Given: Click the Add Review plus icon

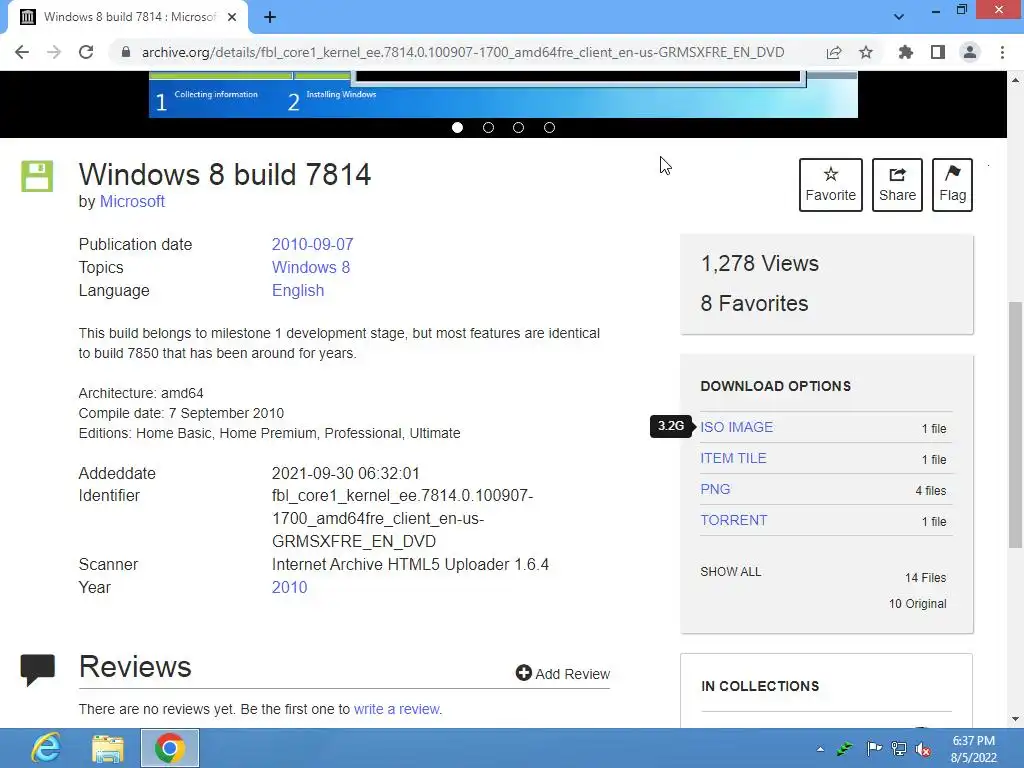Looking at the screenshot, I should pyautogui.click(x=523, y=673).
